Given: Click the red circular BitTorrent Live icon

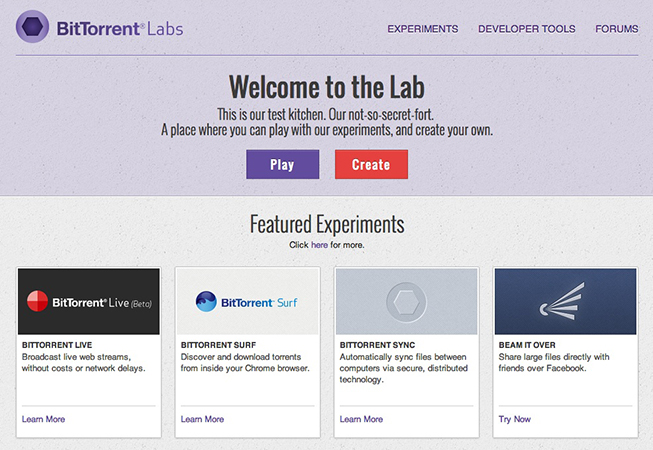Looking at the screenshot, I should coord(37,301).
